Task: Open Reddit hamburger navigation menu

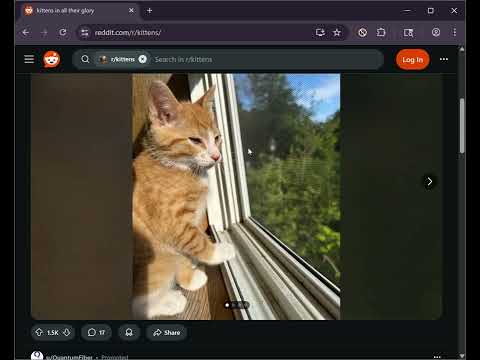Action: click(x=29, y=59)
